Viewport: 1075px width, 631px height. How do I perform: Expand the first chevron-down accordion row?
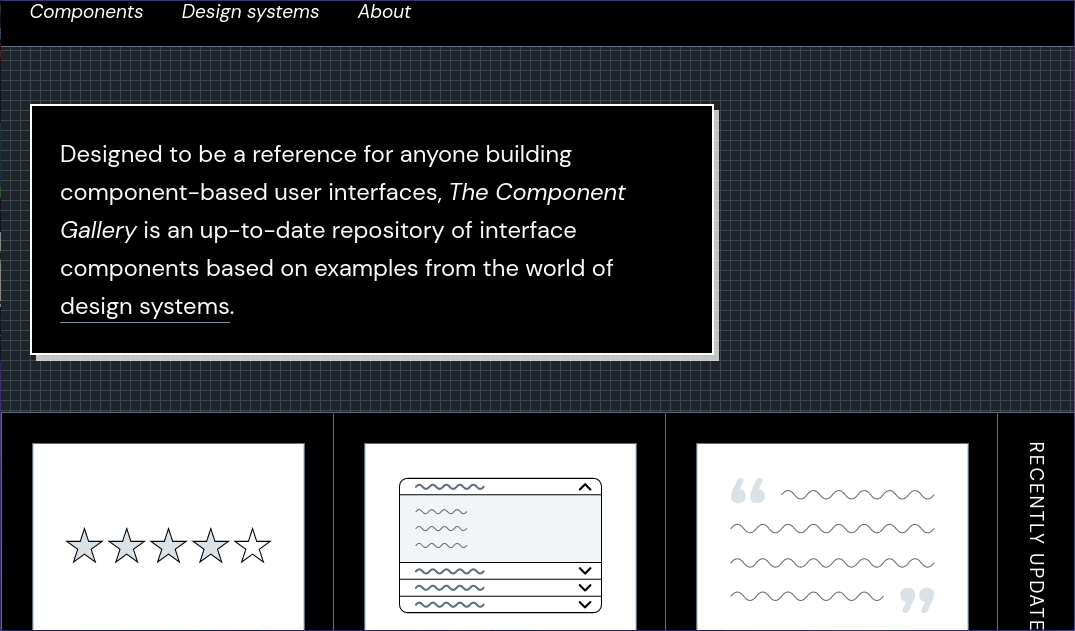pos(584,571)
